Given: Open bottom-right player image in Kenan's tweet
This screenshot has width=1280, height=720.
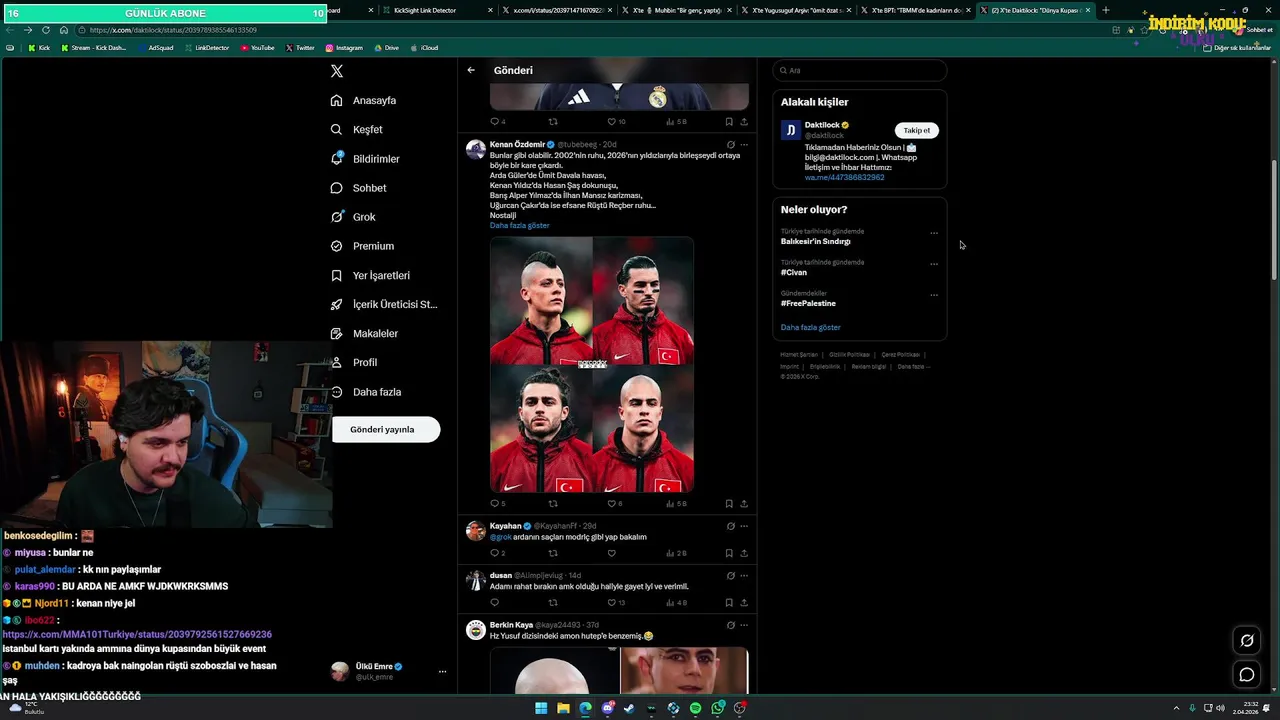Looking at the screenshot, I should click(x=643, y=429).
